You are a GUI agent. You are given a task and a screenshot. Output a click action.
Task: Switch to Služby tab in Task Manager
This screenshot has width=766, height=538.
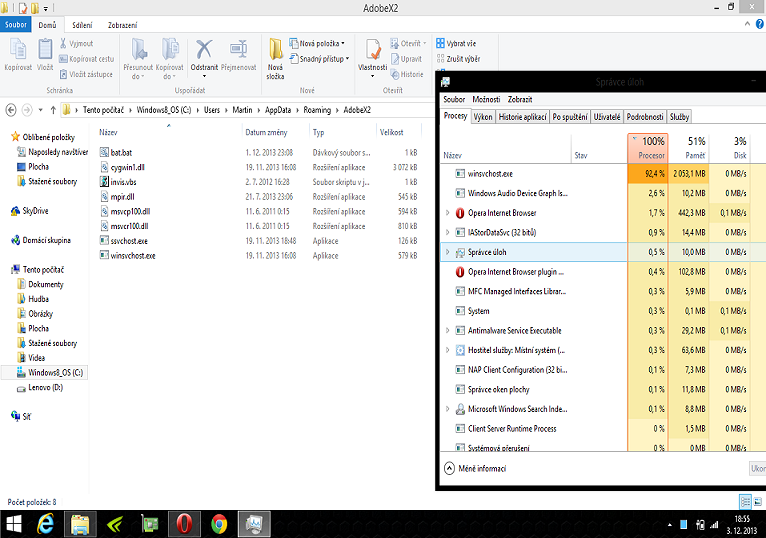(x=679, y=117)
